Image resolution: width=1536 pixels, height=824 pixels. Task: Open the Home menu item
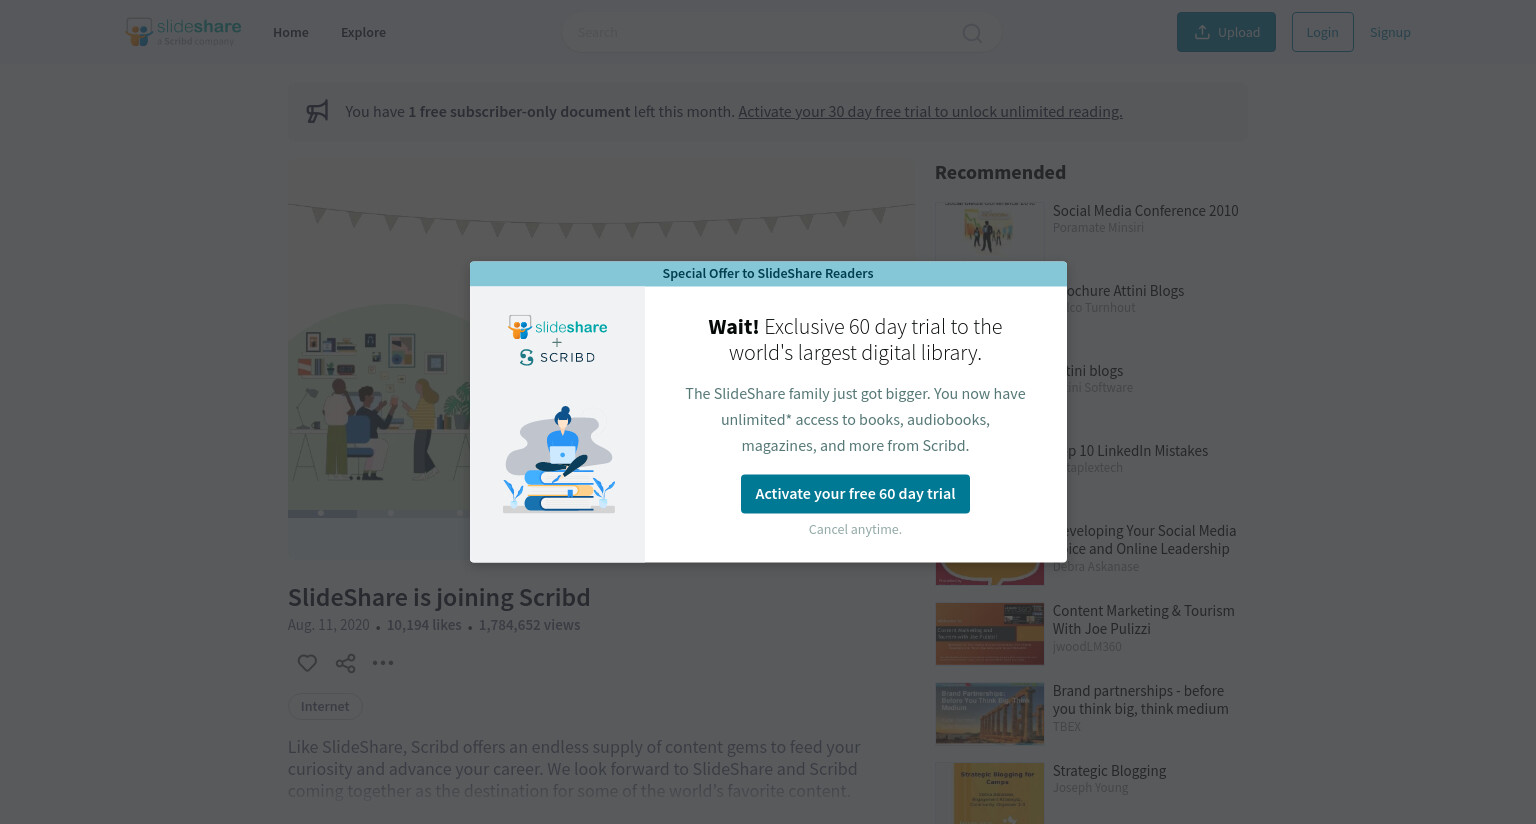pos(291,32)
